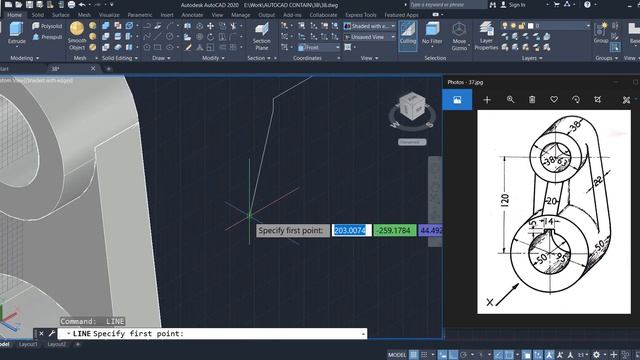Image resolution: width=640 pixels, height=360 pixels.
Task: Expand the Solid Editing panel
Action: pyautogui.click(x=120, y=58)
